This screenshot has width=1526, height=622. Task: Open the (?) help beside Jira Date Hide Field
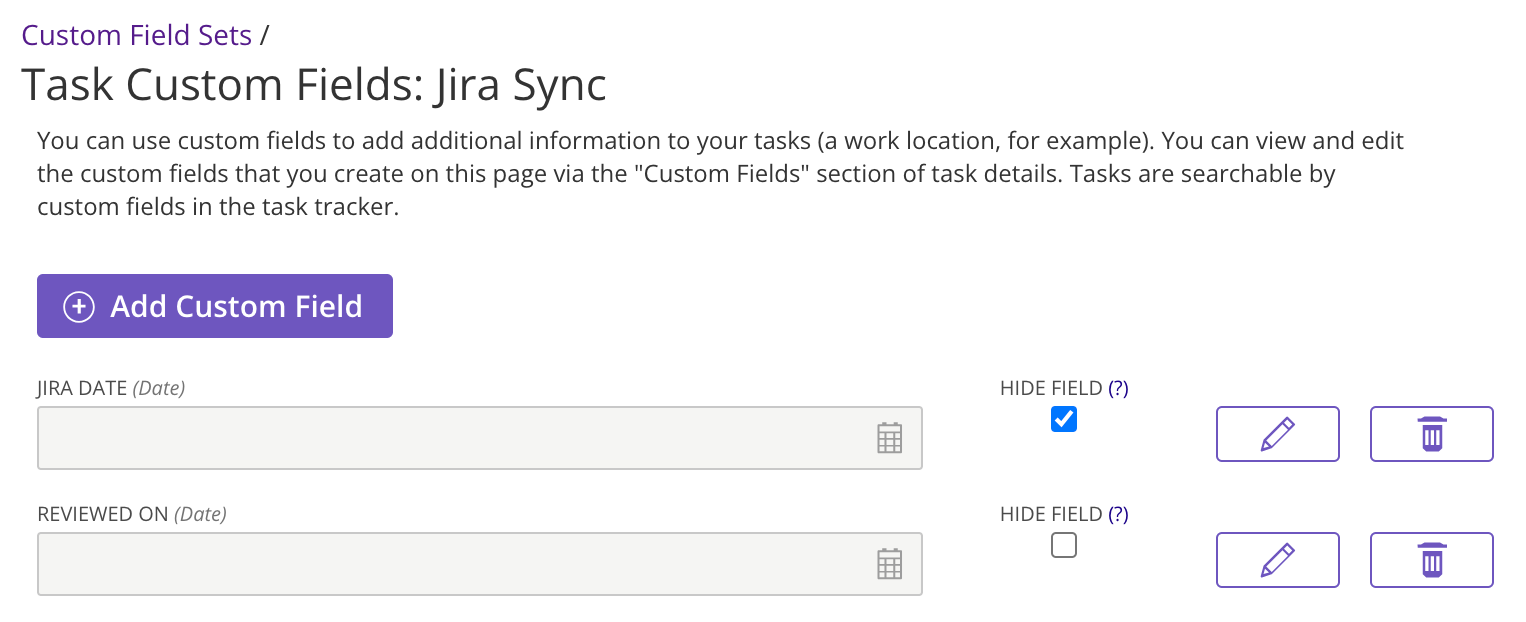tap(1118, 388)
